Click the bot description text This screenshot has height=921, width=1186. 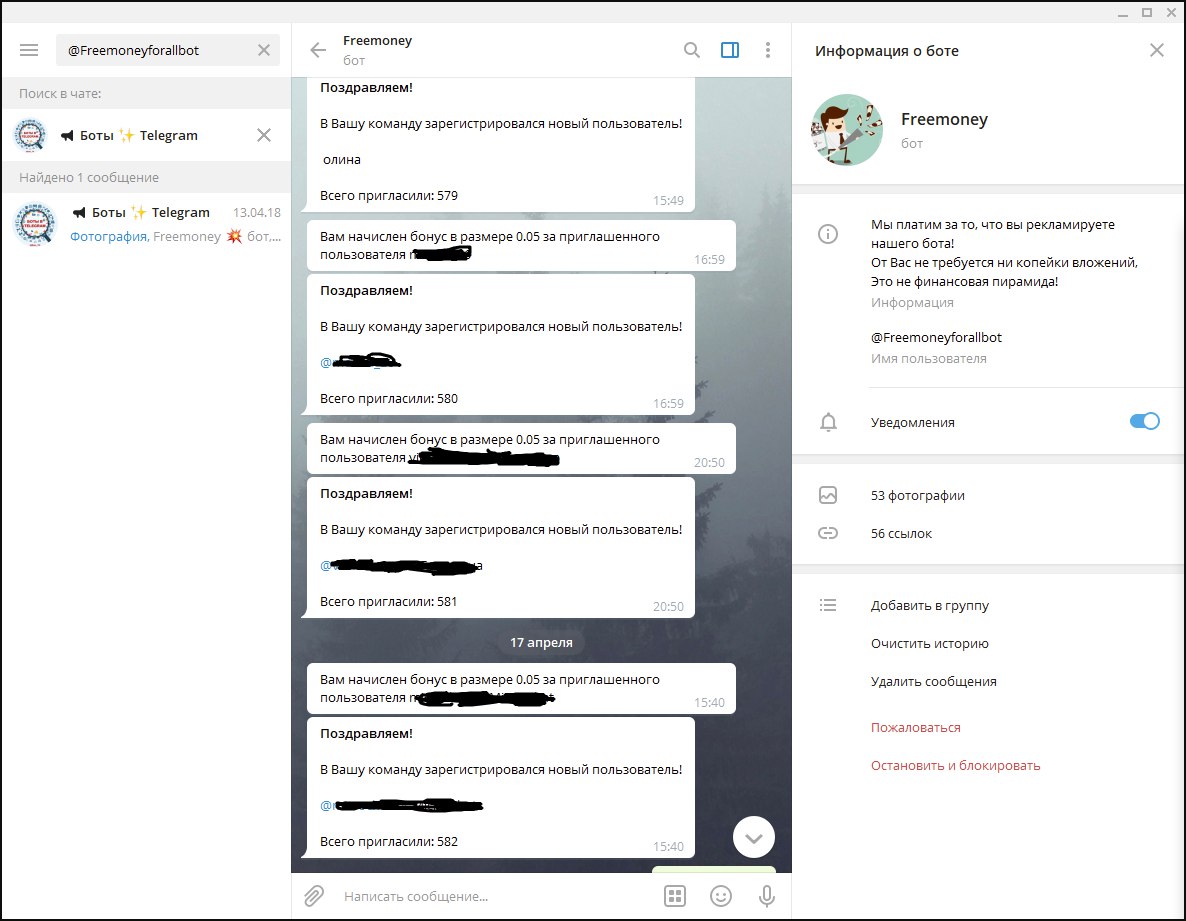(x=1004, y=253)
